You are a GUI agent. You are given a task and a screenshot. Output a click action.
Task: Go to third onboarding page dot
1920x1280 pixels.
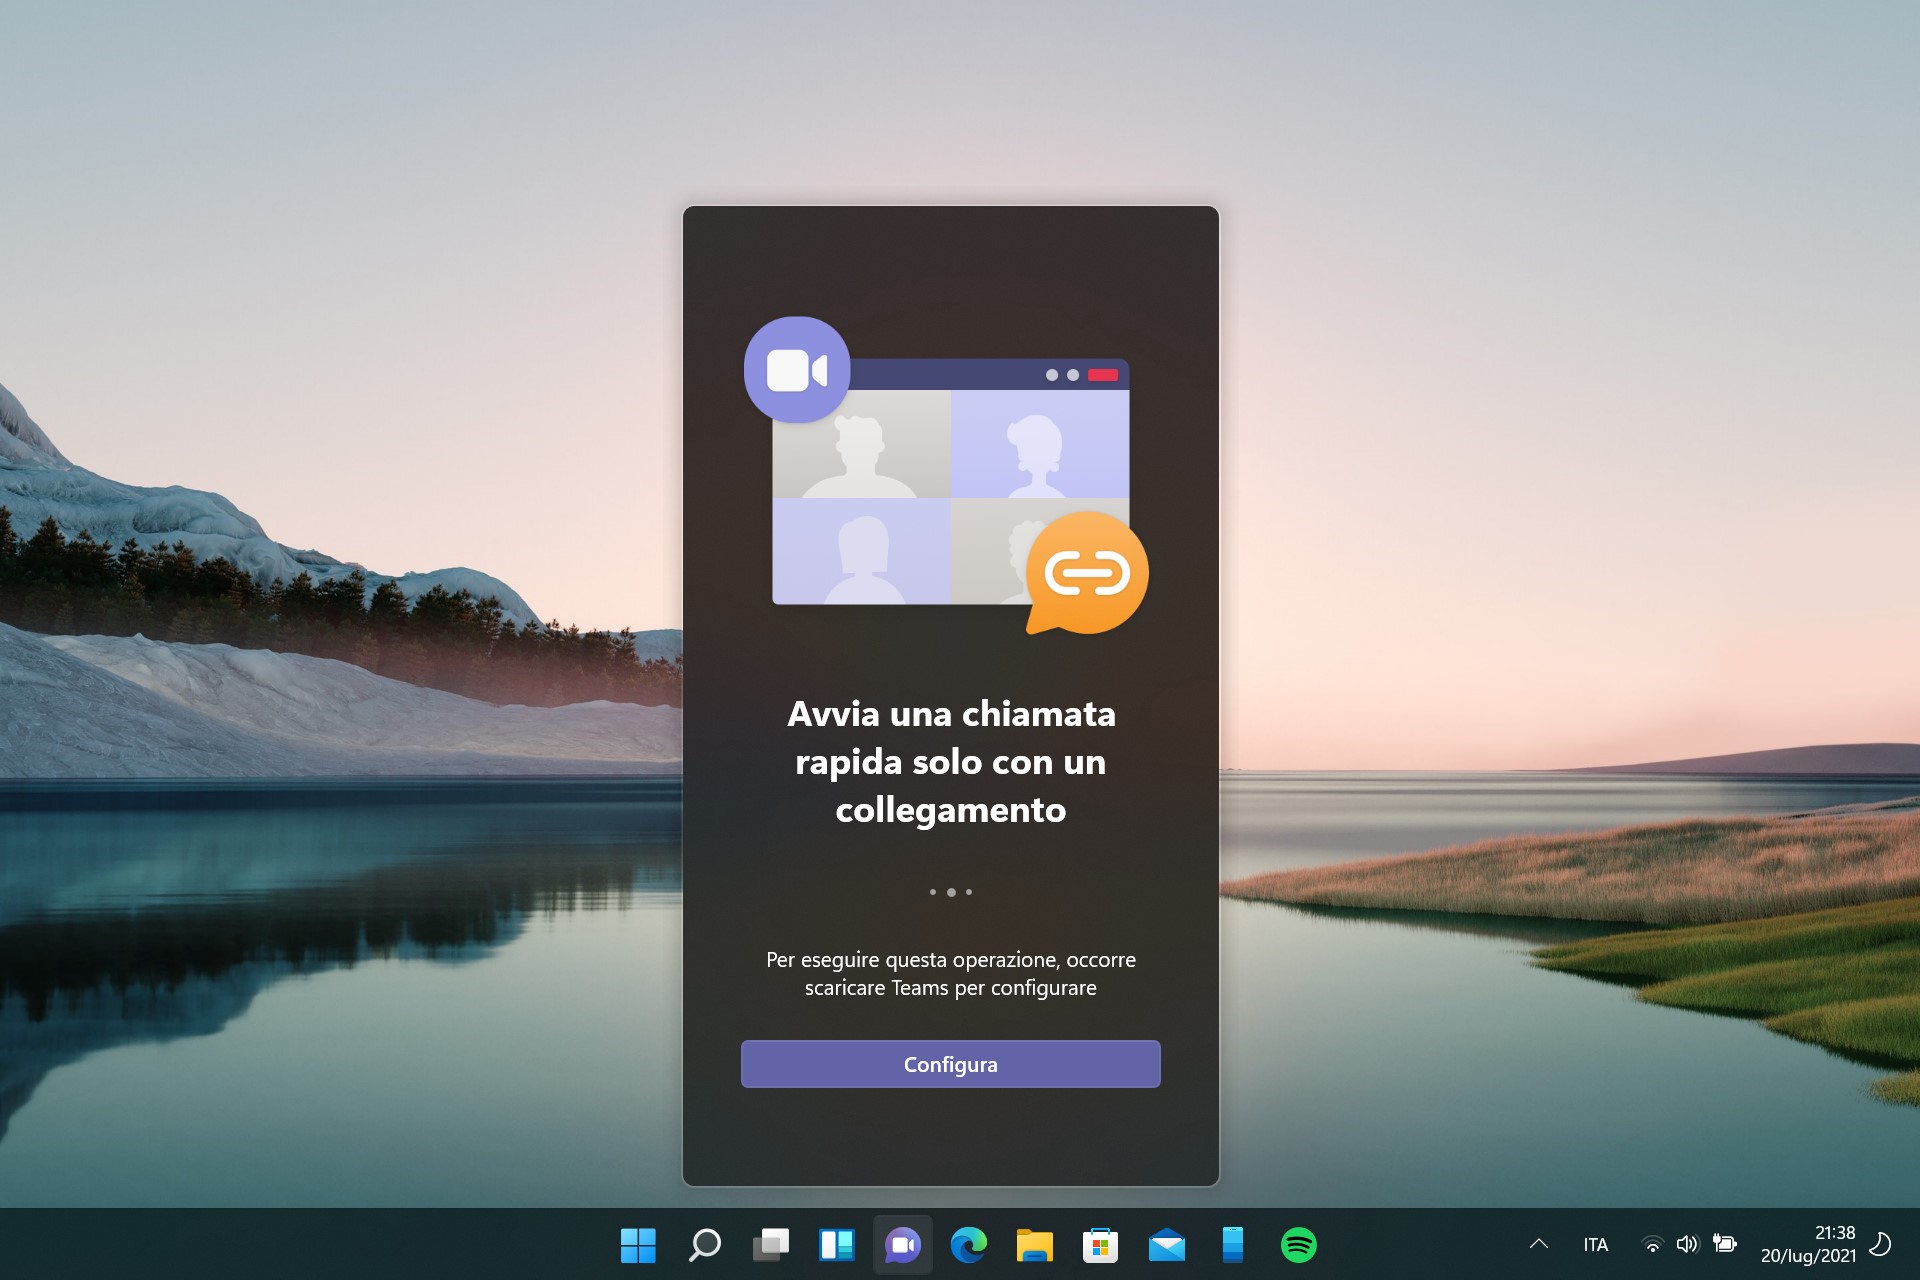969,892
